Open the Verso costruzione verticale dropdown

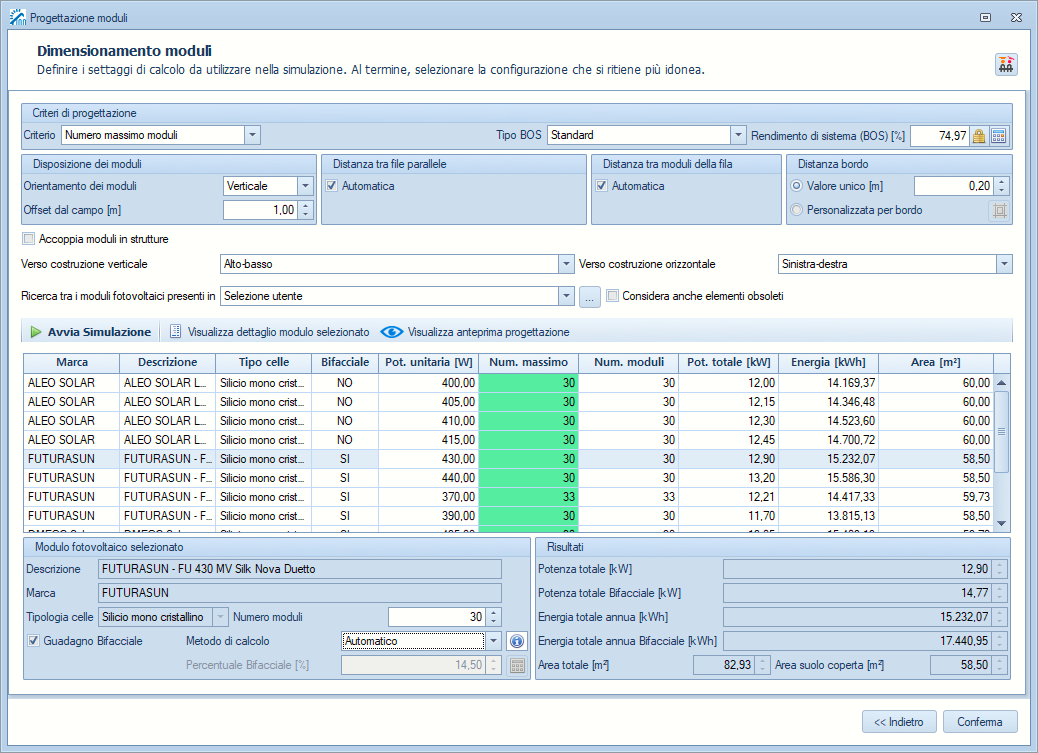pyautogui.click(x=565, y=264)
